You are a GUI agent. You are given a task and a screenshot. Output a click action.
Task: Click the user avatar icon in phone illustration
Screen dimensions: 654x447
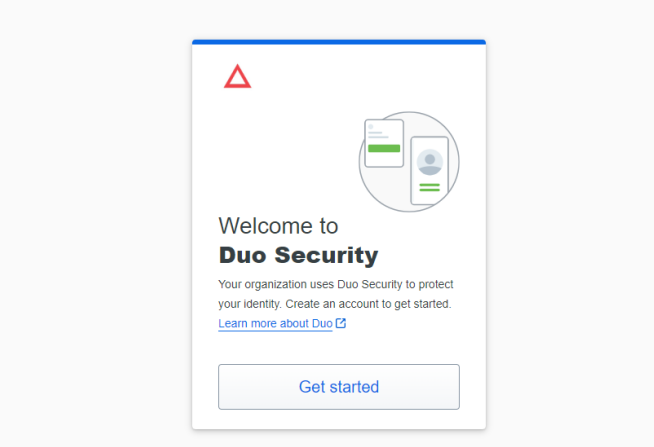click(430, 162)
